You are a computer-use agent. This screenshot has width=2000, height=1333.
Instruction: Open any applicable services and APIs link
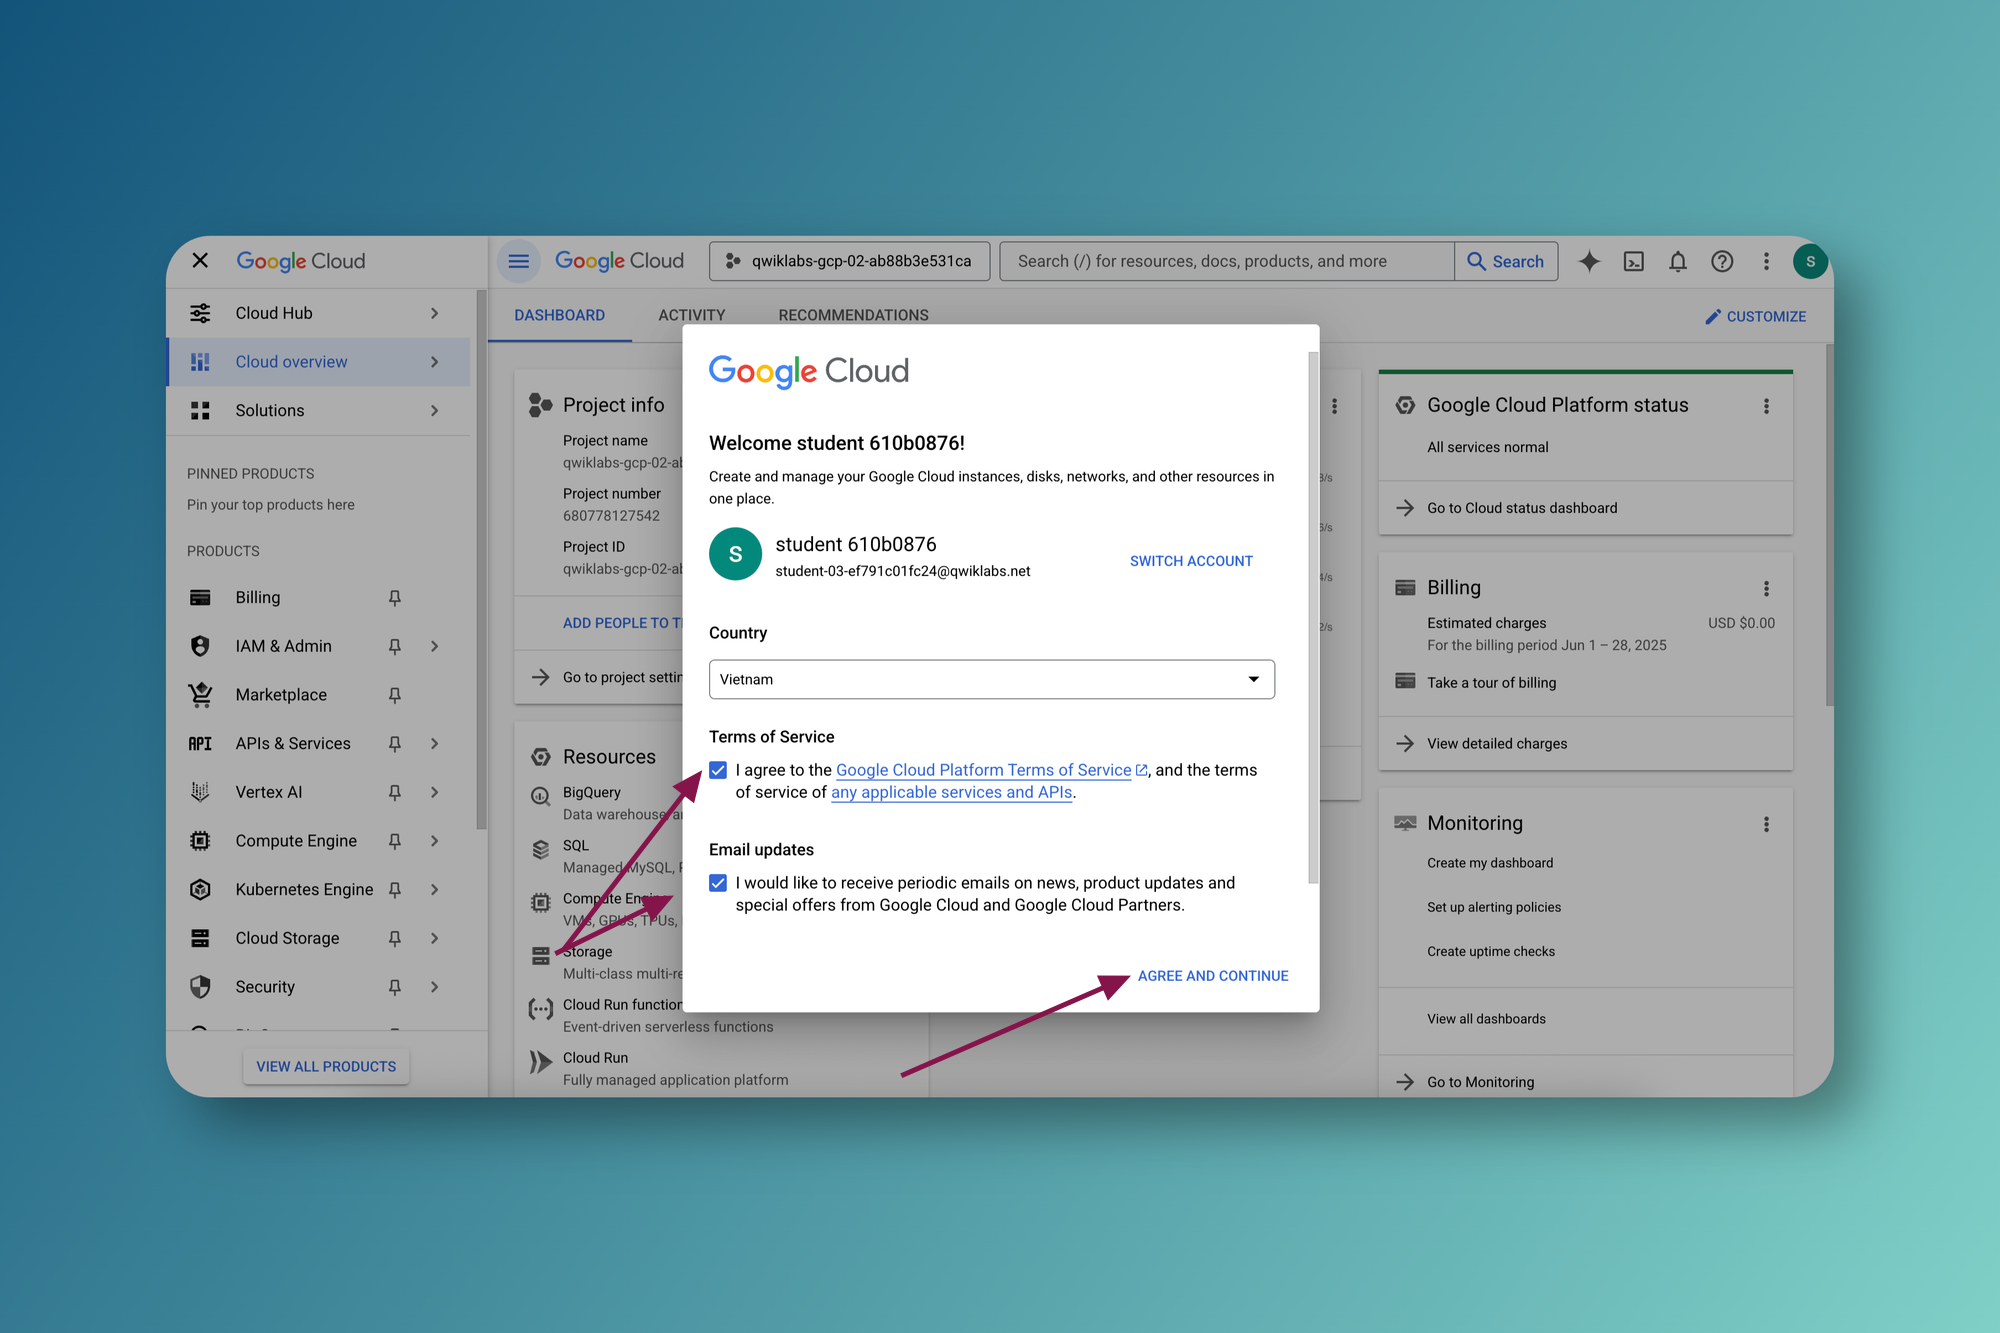(x=951, y=792)
